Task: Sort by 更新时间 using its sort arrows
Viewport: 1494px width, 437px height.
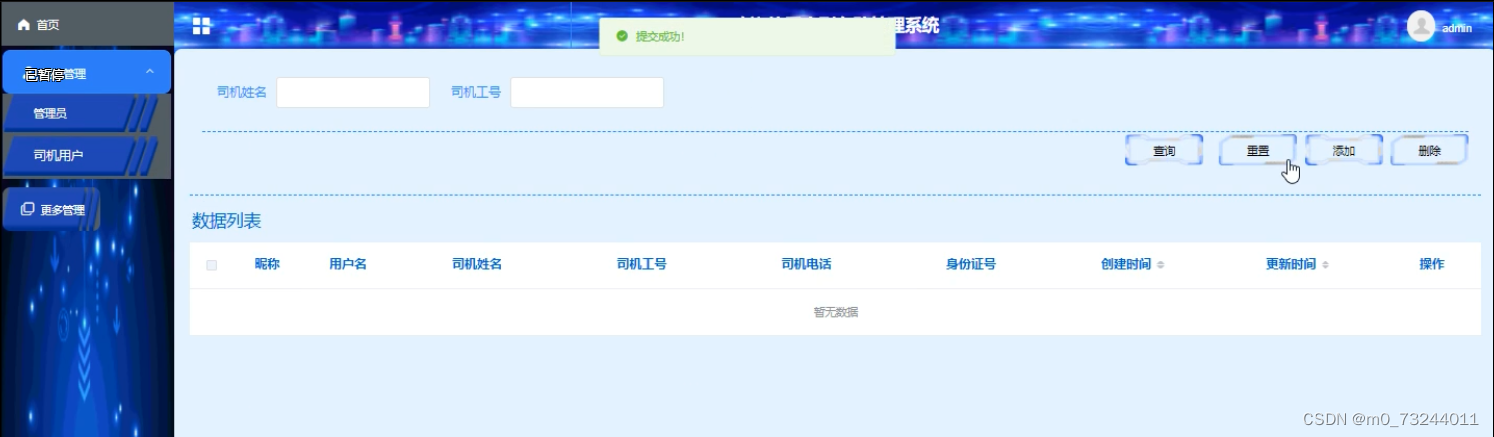Action: click(x=1325, y=265)
